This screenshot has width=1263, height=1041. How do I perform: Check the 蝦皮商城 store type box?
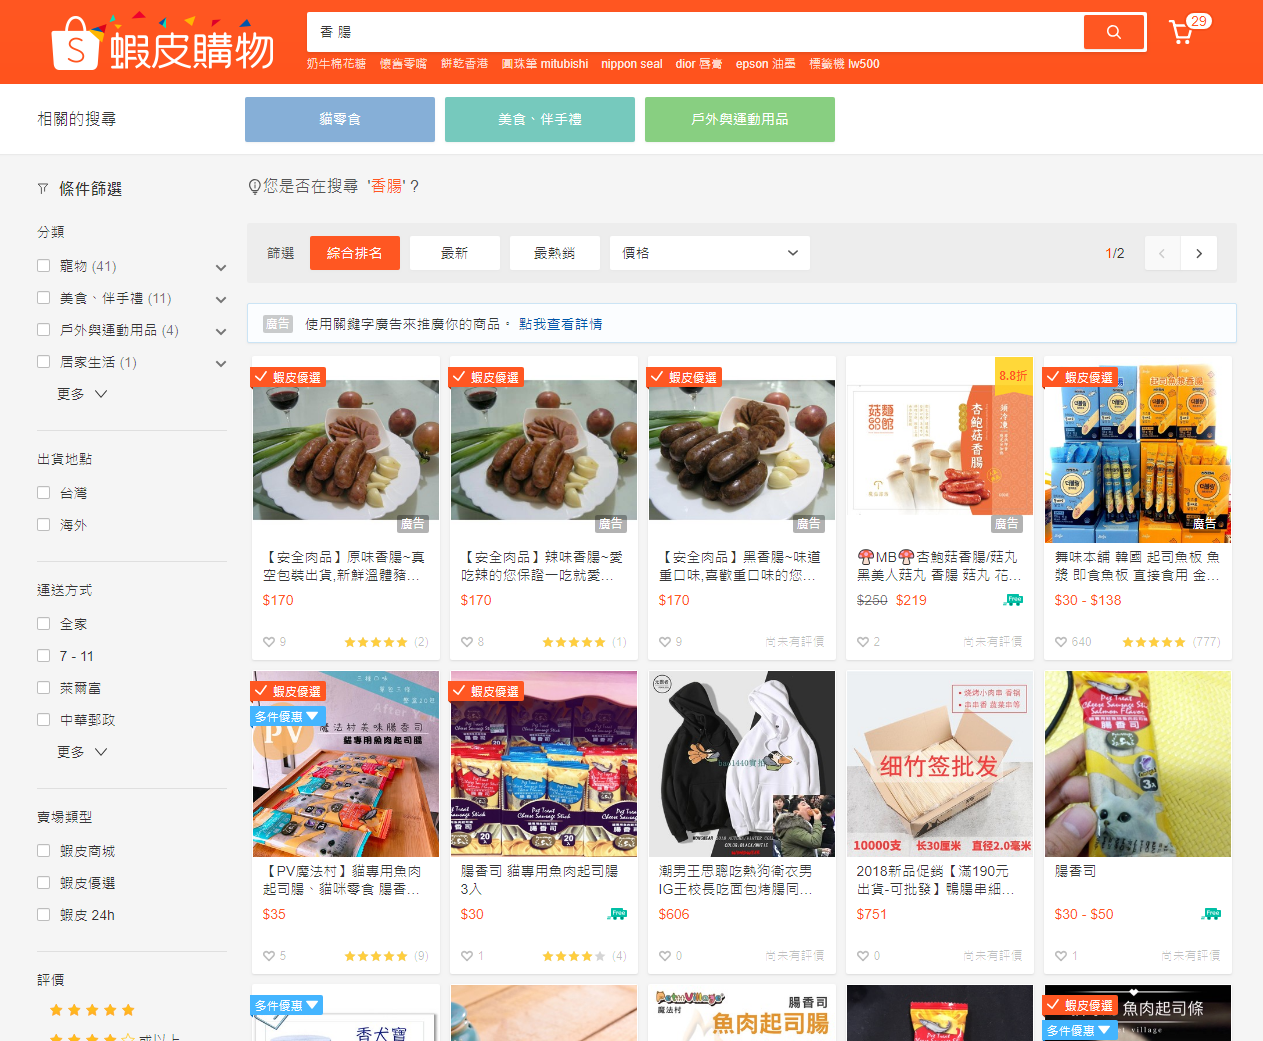[x=43, y=851]
